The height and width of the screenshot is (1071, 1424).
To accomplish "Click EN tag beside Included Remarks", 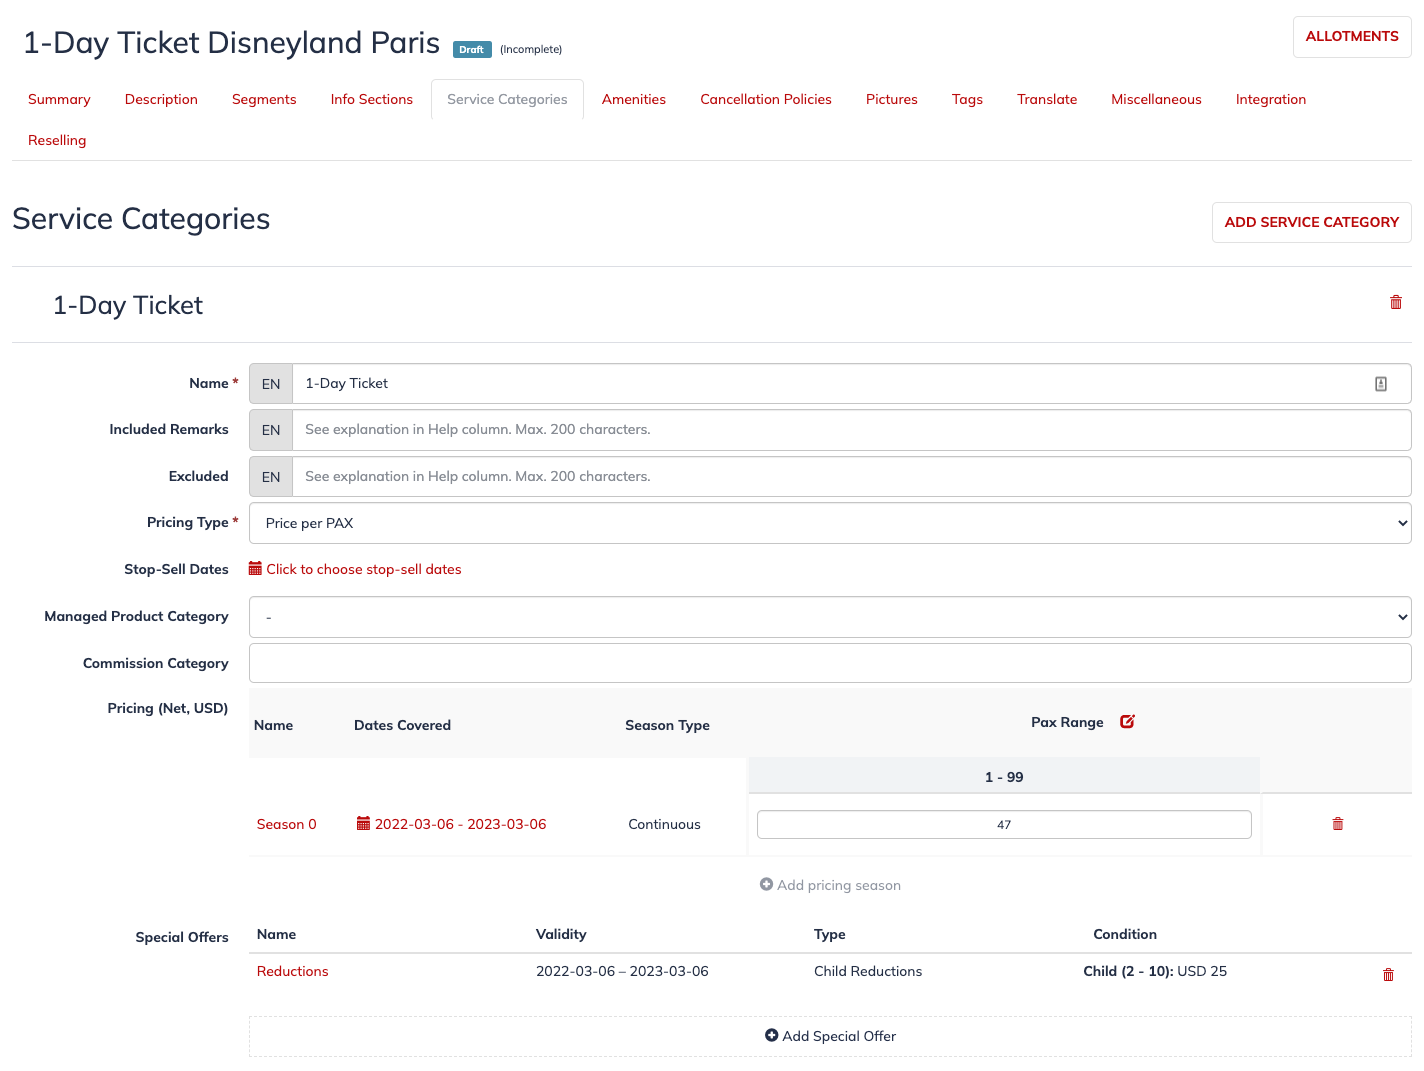I will point(271,430).
